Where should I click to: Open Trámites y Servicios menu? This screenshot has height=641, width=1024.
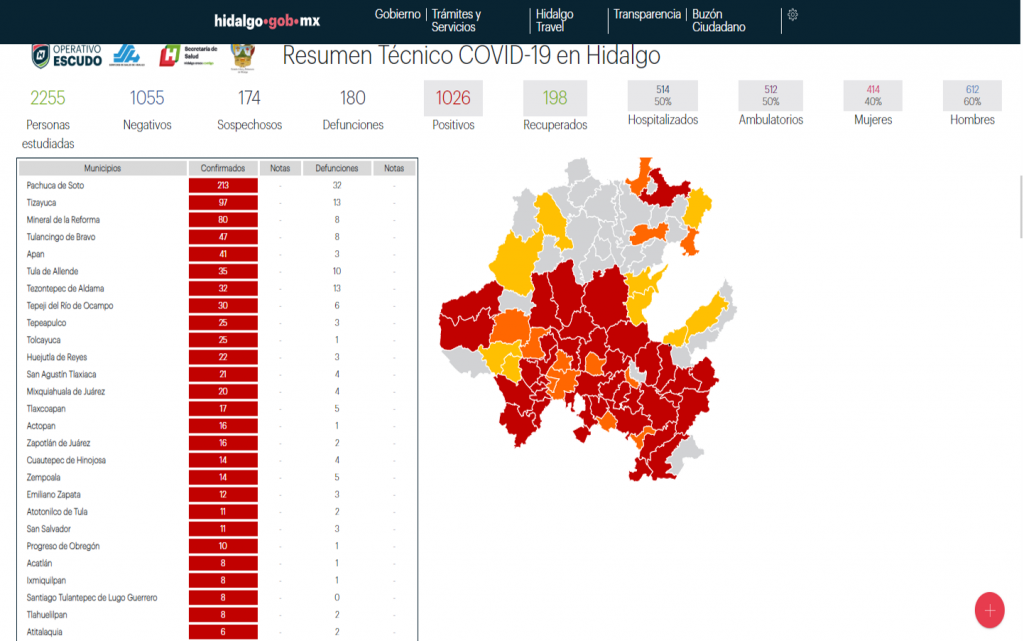(x=456, y=21)
